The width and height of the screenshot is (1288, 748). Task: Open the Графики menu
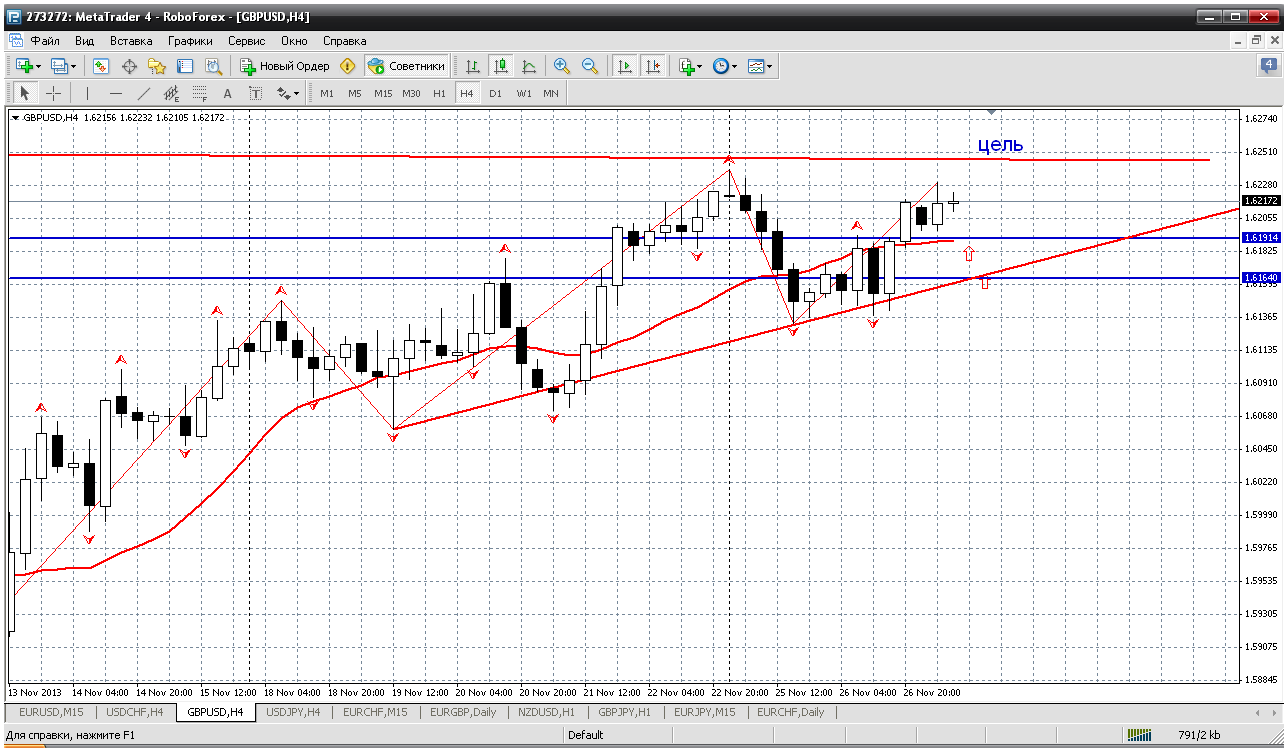(190, 41)
